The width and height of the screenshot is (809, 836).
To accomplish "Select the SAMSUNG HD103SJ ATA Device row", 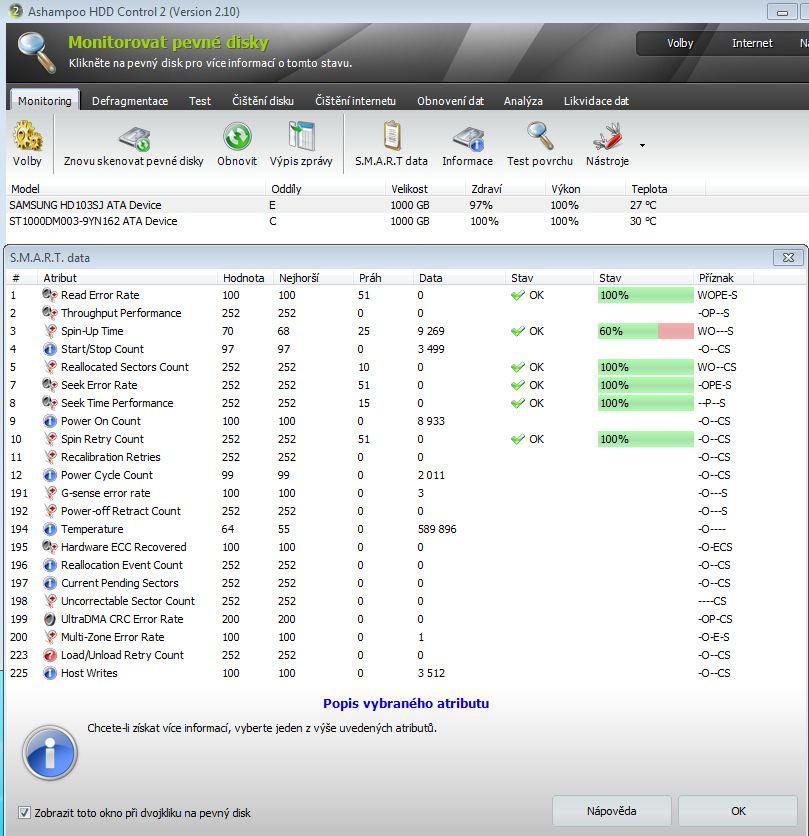I will [407, 205].
